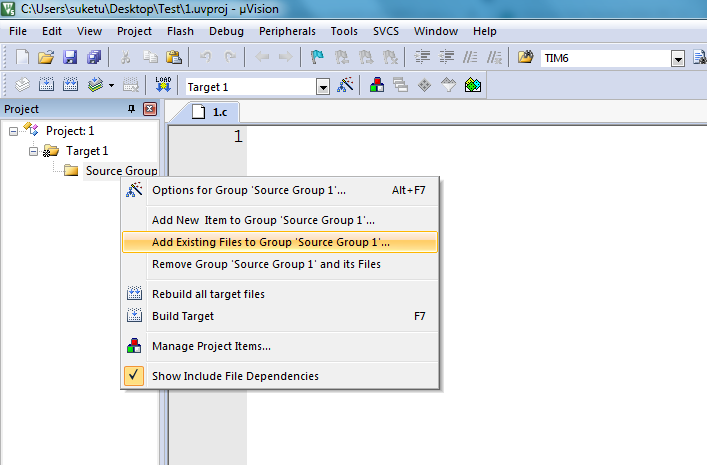Collapse the Target 1 tree node
This screenshot has height=465, width=707.
click(33, 151)
